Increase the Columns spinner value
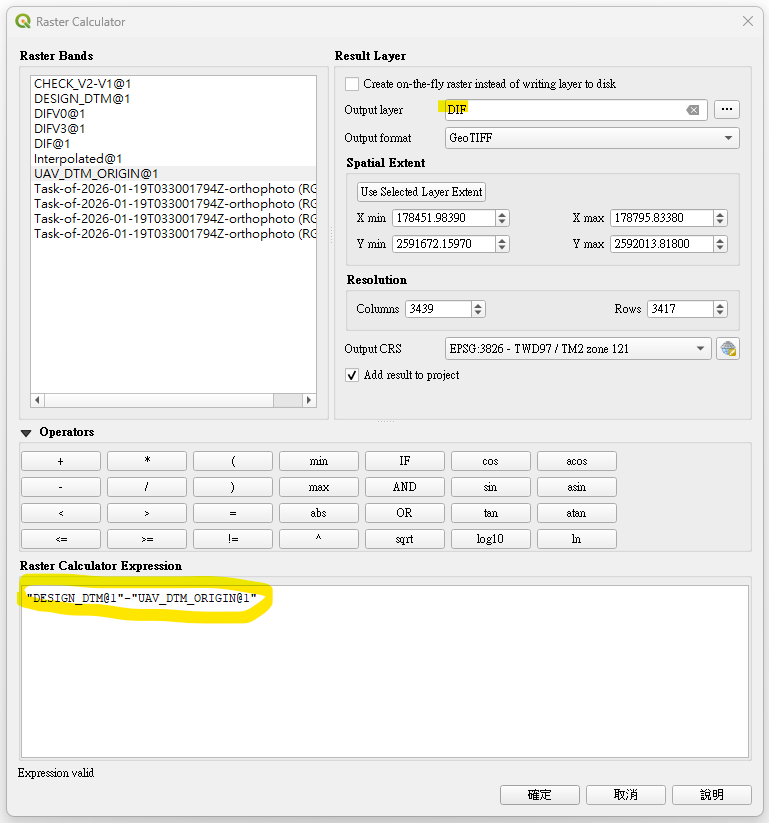 click(x=478, y=305)
